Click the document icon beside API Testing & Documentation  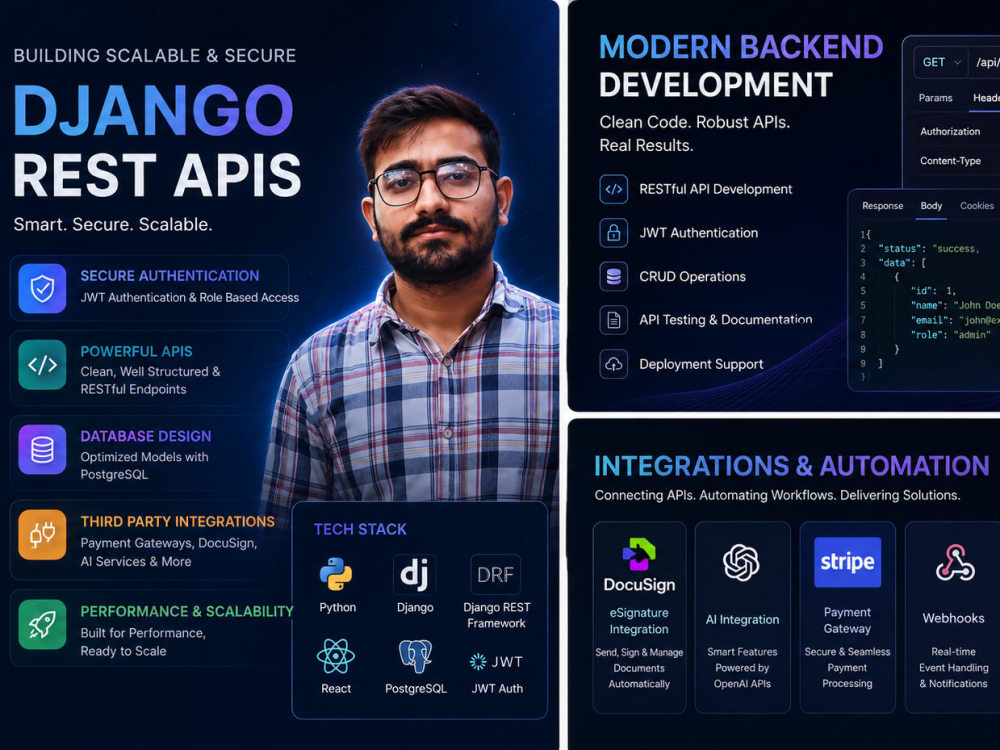click(x=614, y=320)
